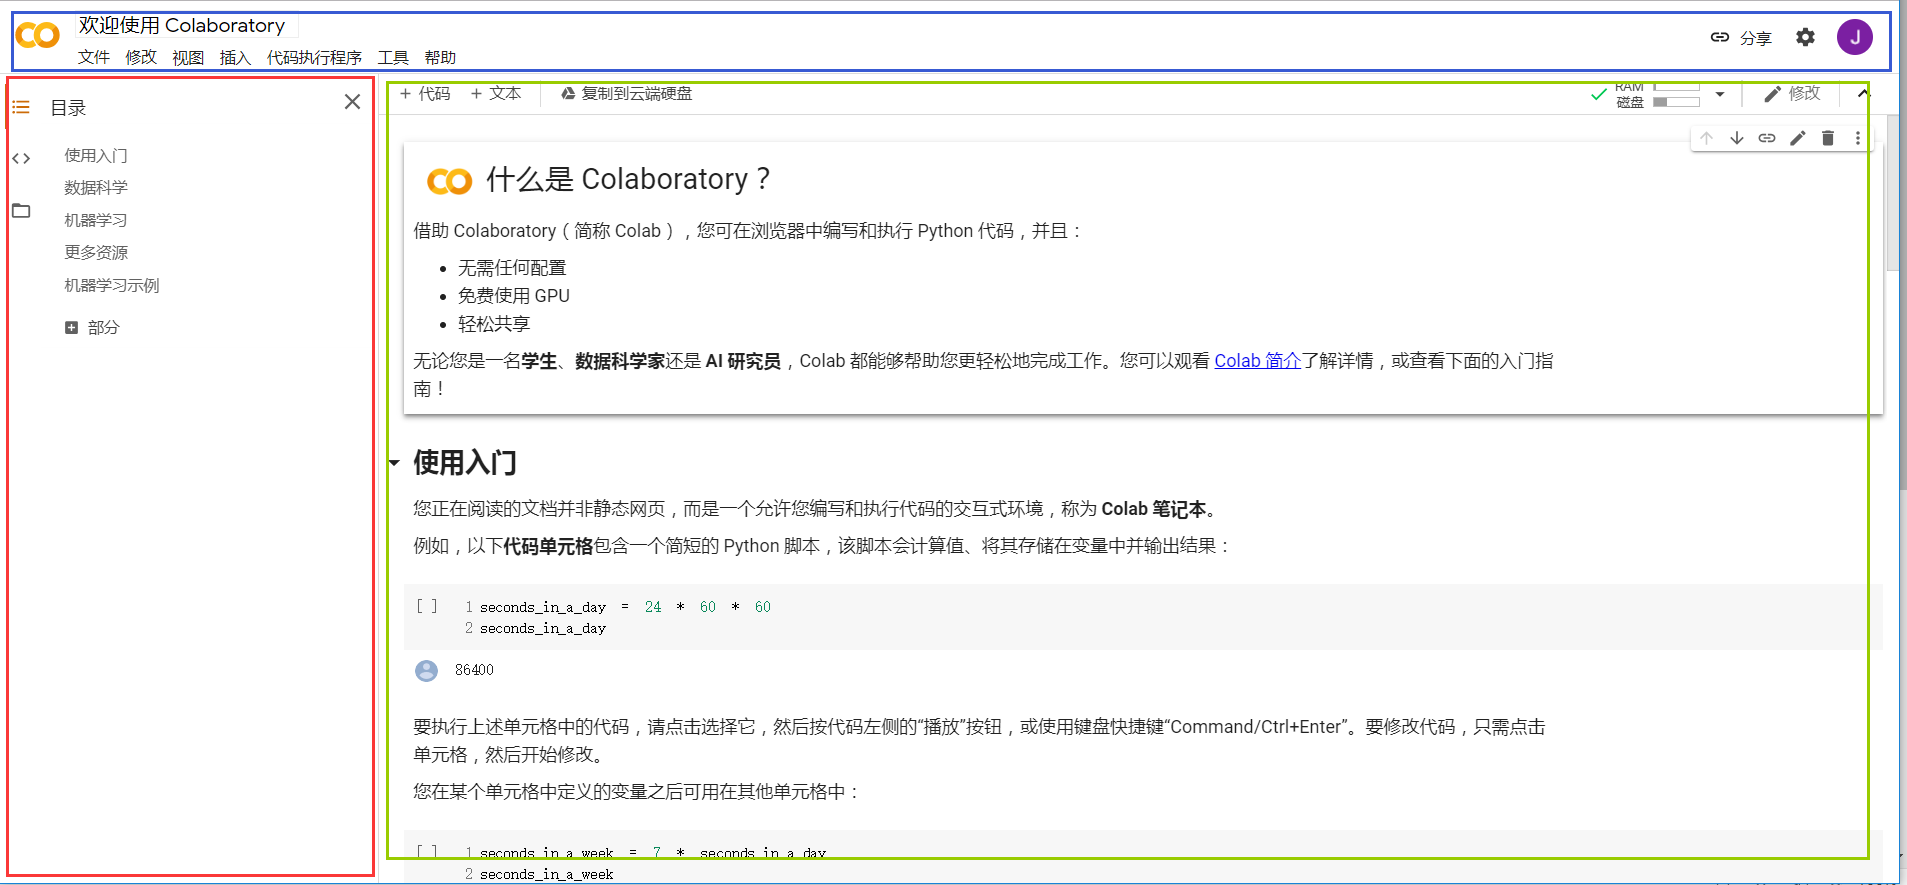Open the 修改 menu
Screen dimensions: 1907x885
[141, 57]
